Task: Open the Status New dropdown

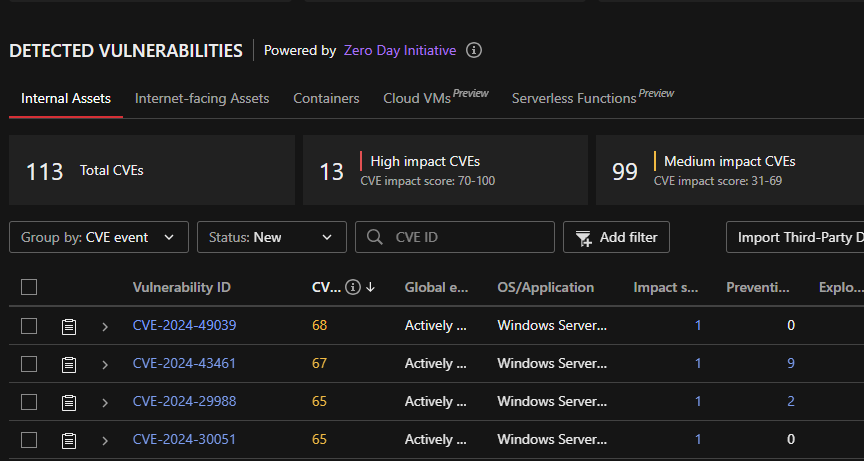Action: click(x=271, y=238)
